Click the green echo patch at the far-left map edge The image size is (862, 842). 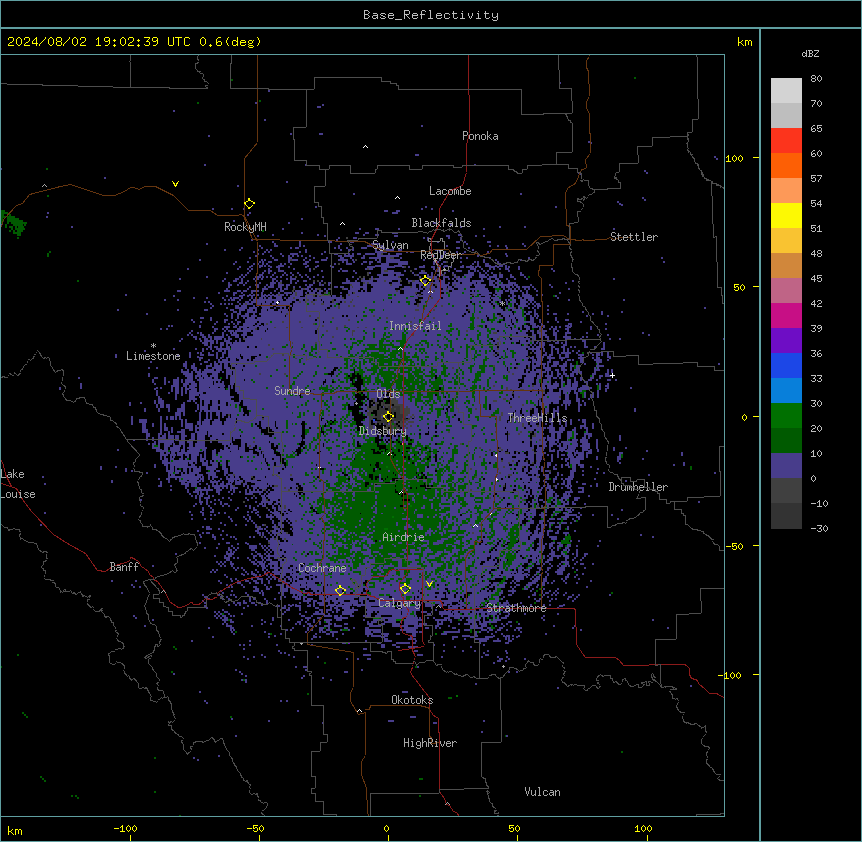click(x=14, y=224)
